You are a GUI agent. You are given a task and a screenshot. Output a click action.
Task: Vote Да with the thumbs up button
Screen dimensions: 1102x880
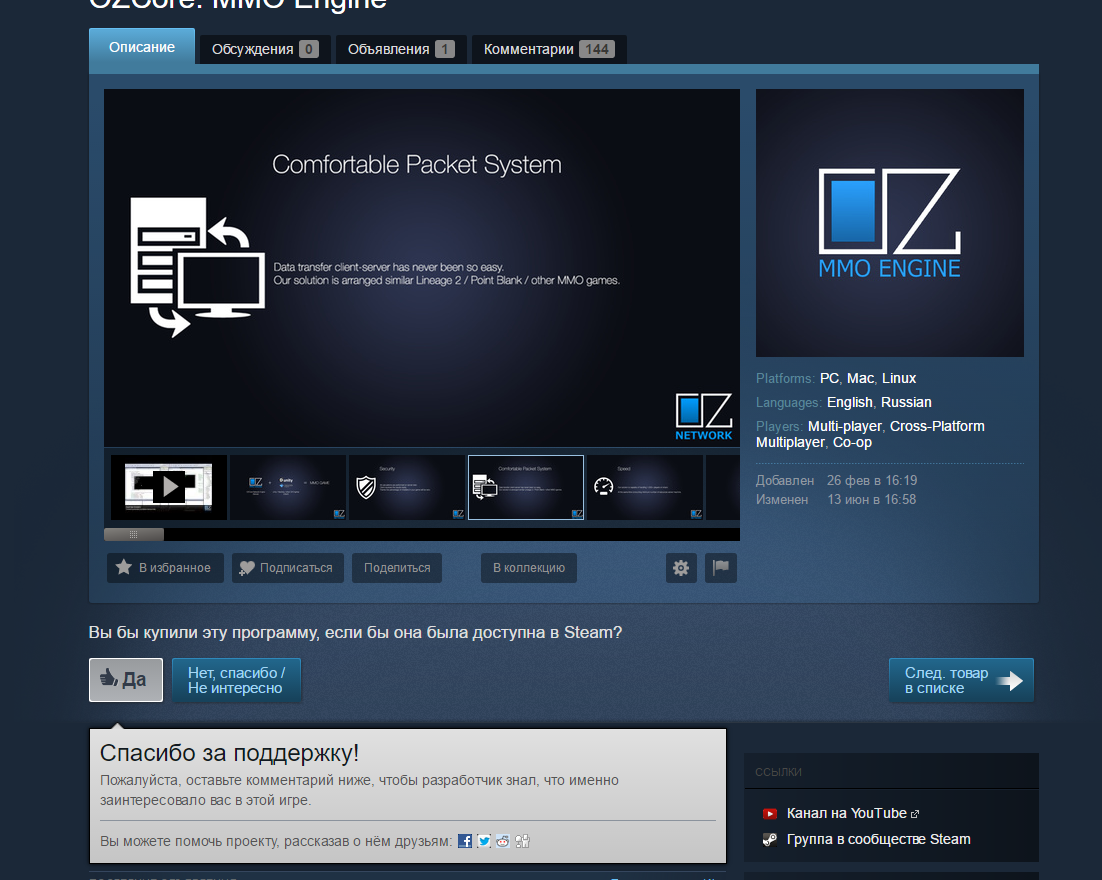click(126, 680)
